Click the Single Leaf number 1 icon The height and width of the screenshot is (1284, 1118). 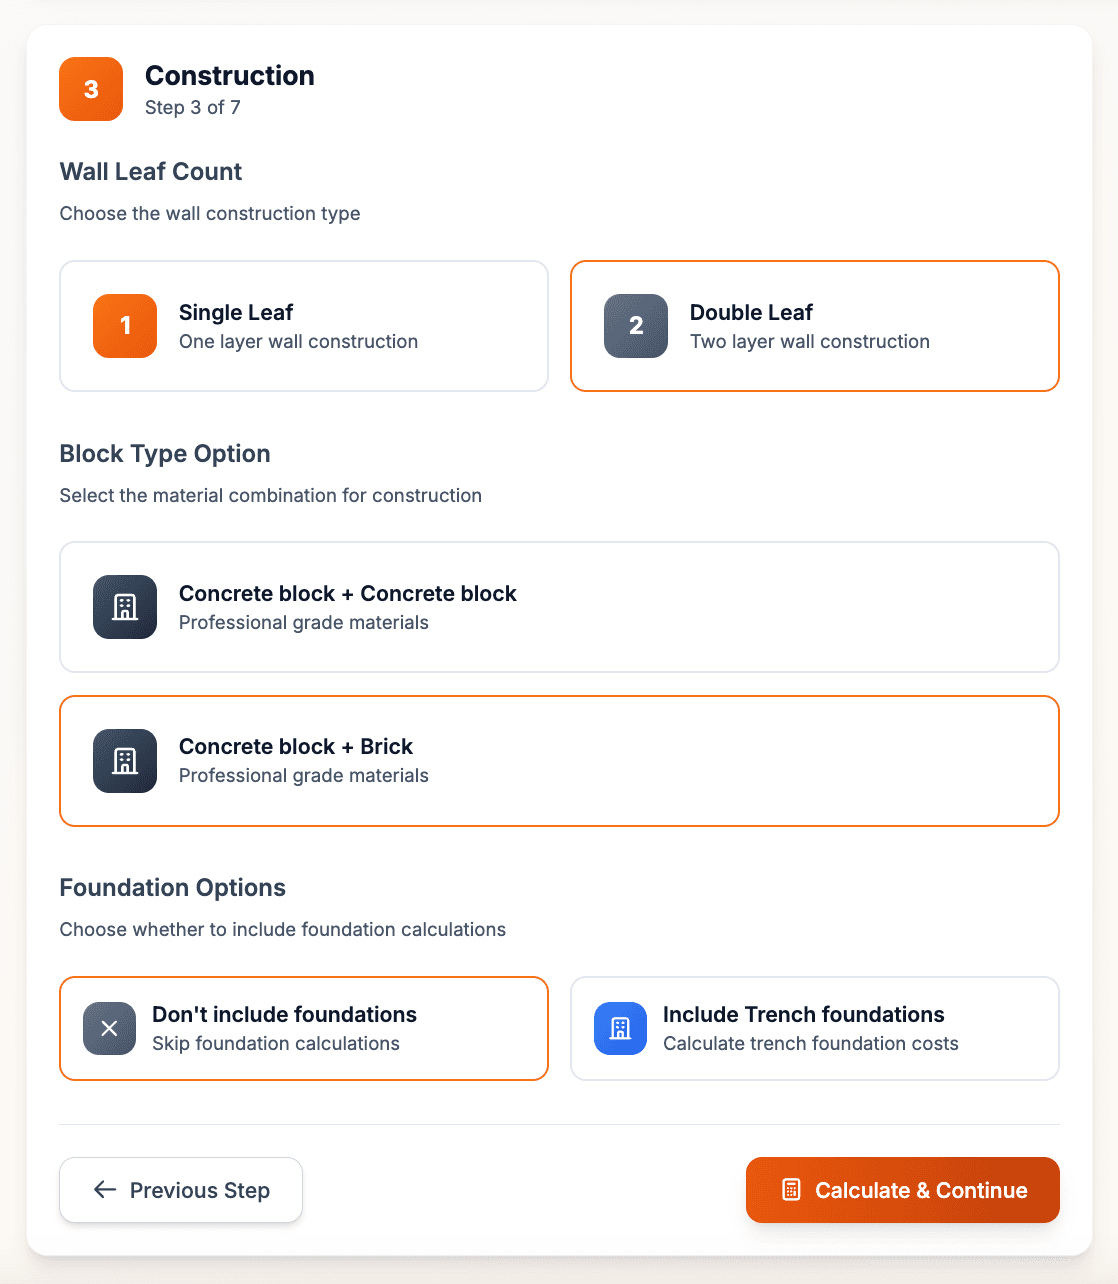point(125,326)
